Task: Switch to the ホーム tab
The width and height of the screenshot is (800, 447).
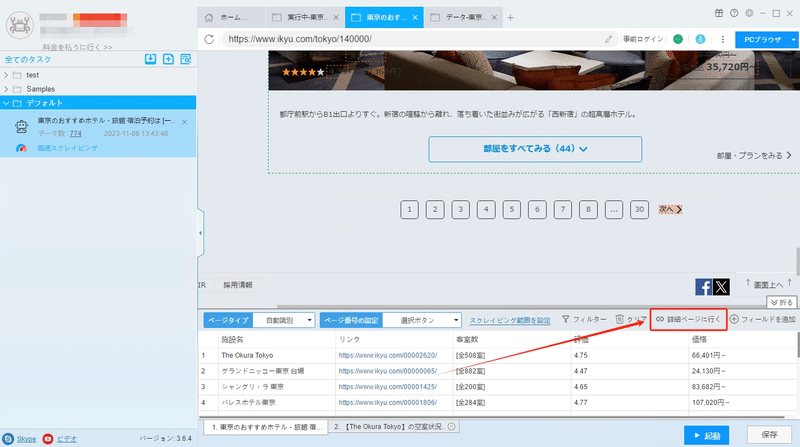Action: (231, 17)
